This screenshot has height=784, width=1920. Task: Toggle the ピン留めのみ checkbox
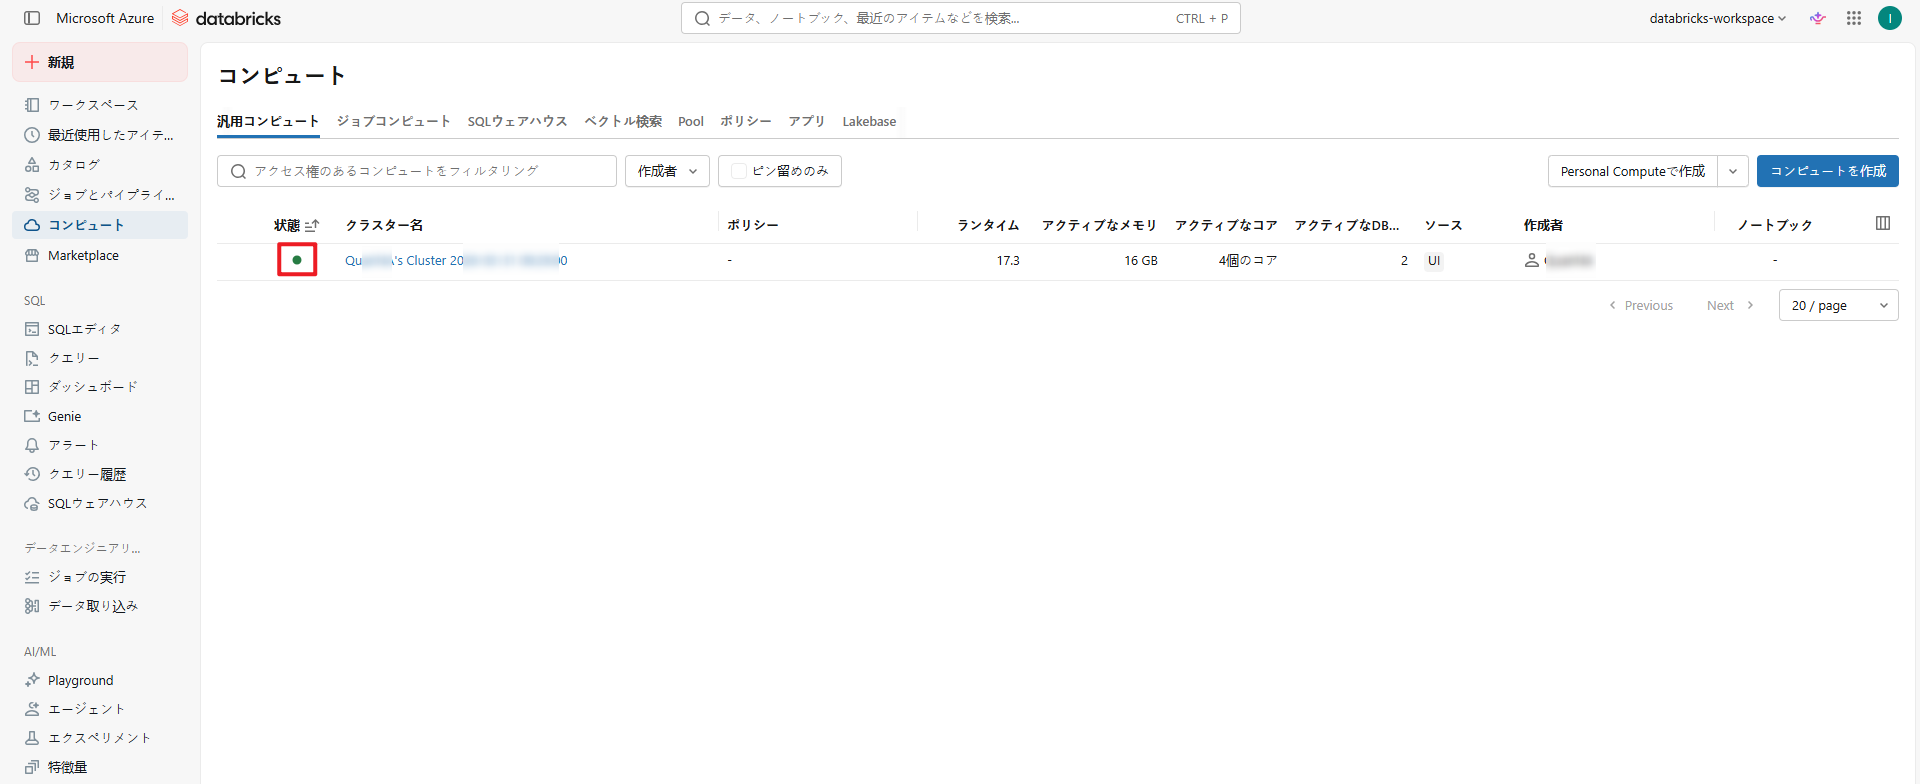pyautogui.click(x=739, y=171)
